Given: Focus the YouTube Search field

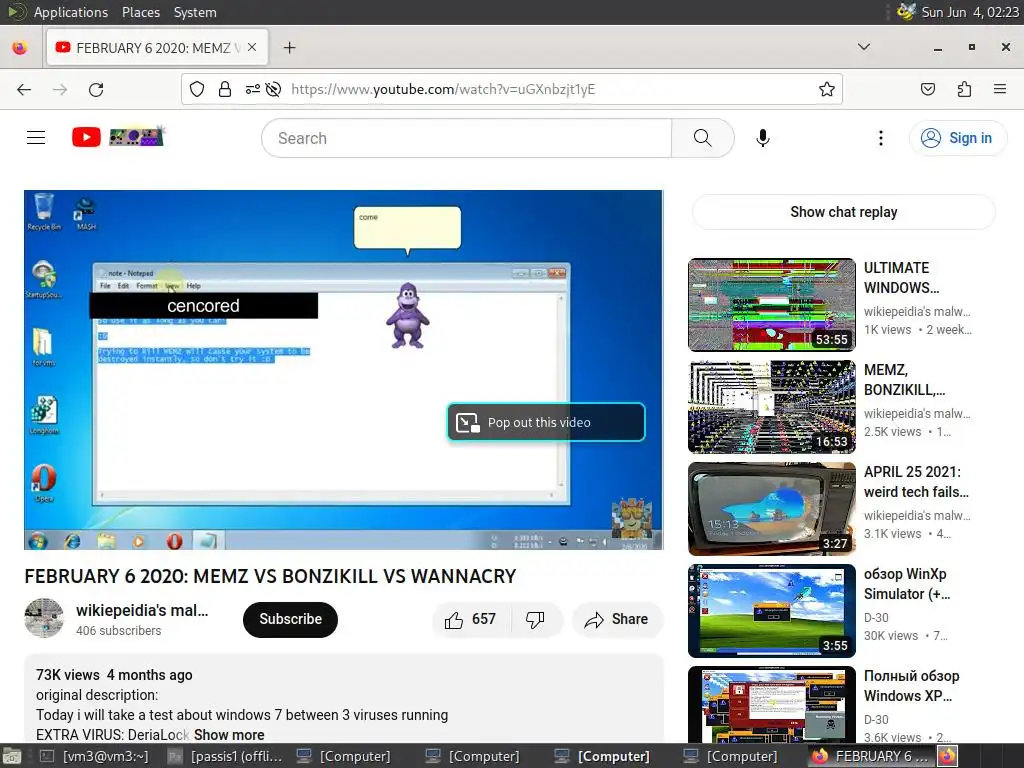Looking at the screenshot, I should coord(467,138).
